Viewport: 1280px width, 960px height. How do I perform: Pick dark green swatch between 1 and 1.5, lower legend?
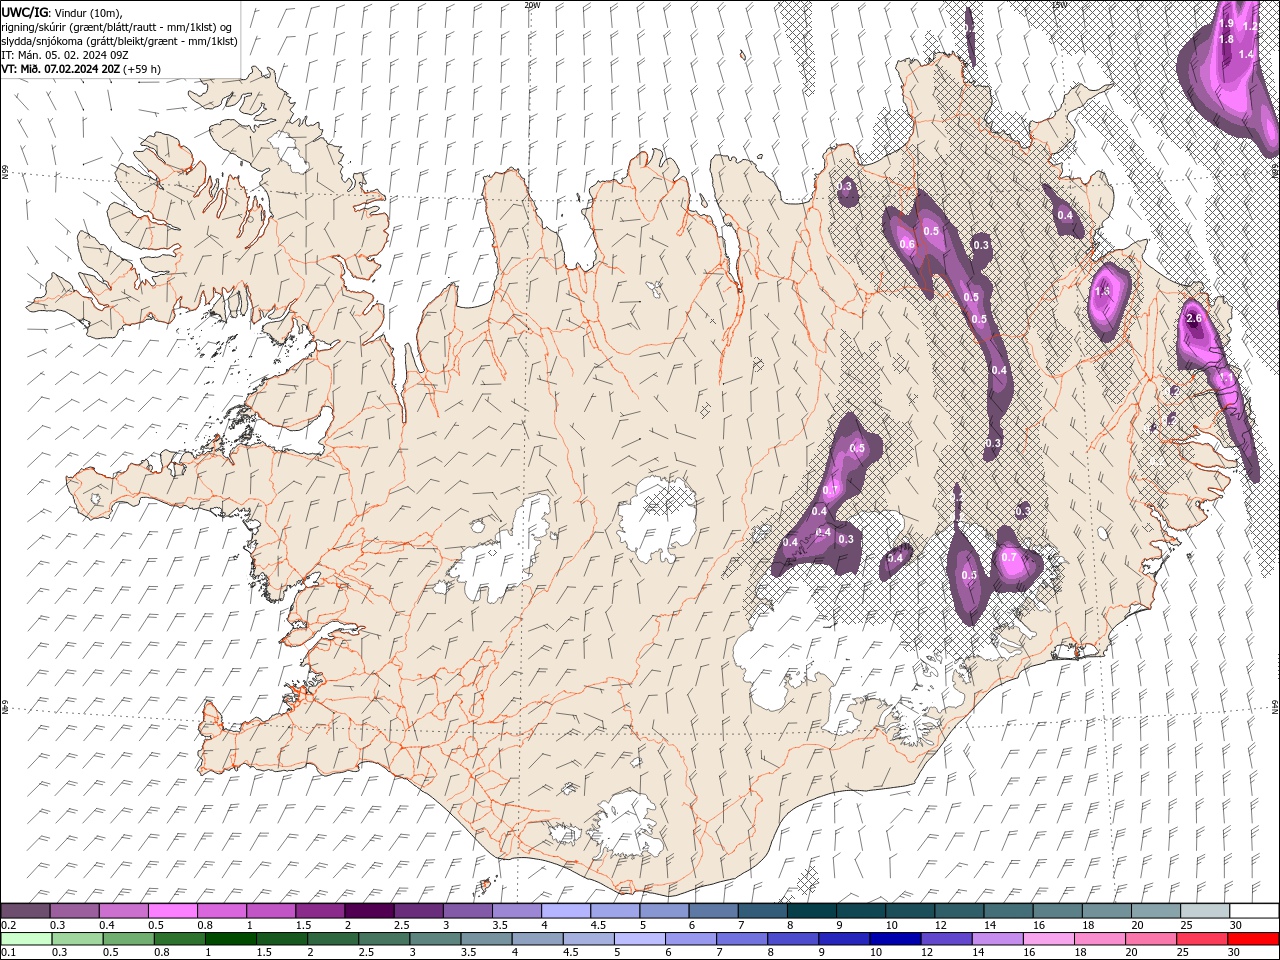(231, 939)
